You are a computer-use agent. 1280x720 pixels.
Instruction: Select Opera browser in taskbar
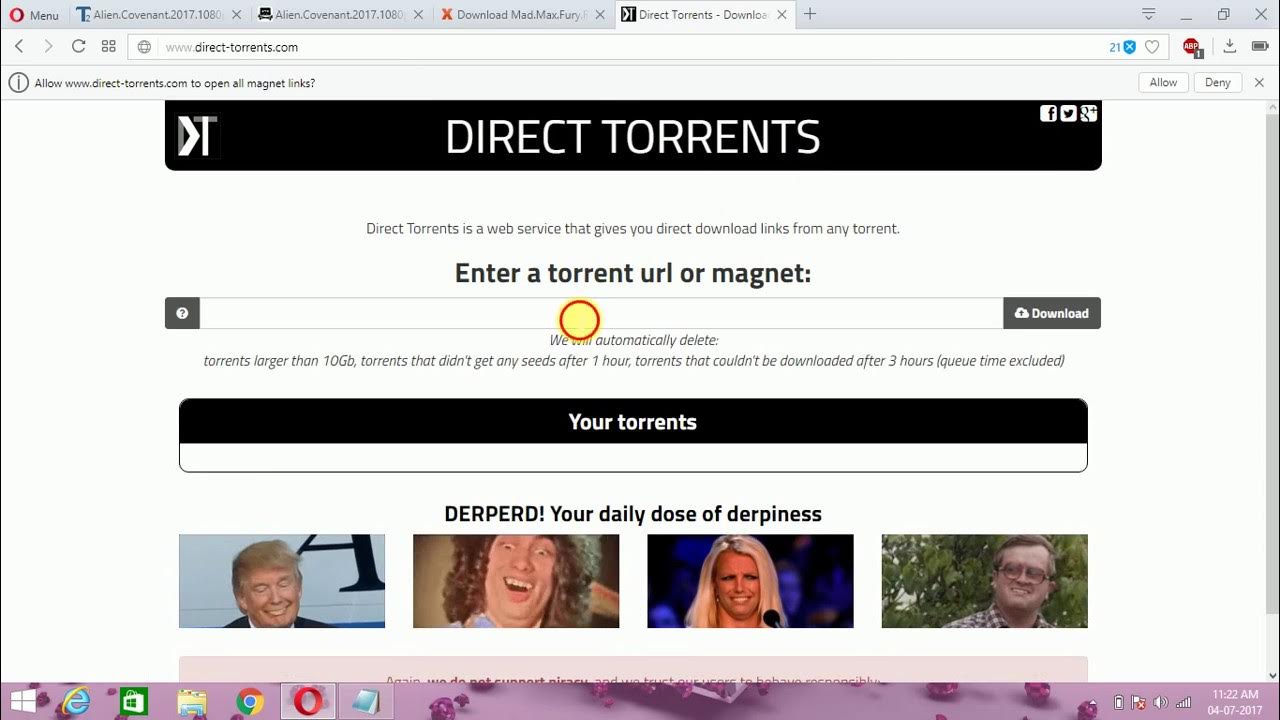pyautogui.click(x=308, y=702)
